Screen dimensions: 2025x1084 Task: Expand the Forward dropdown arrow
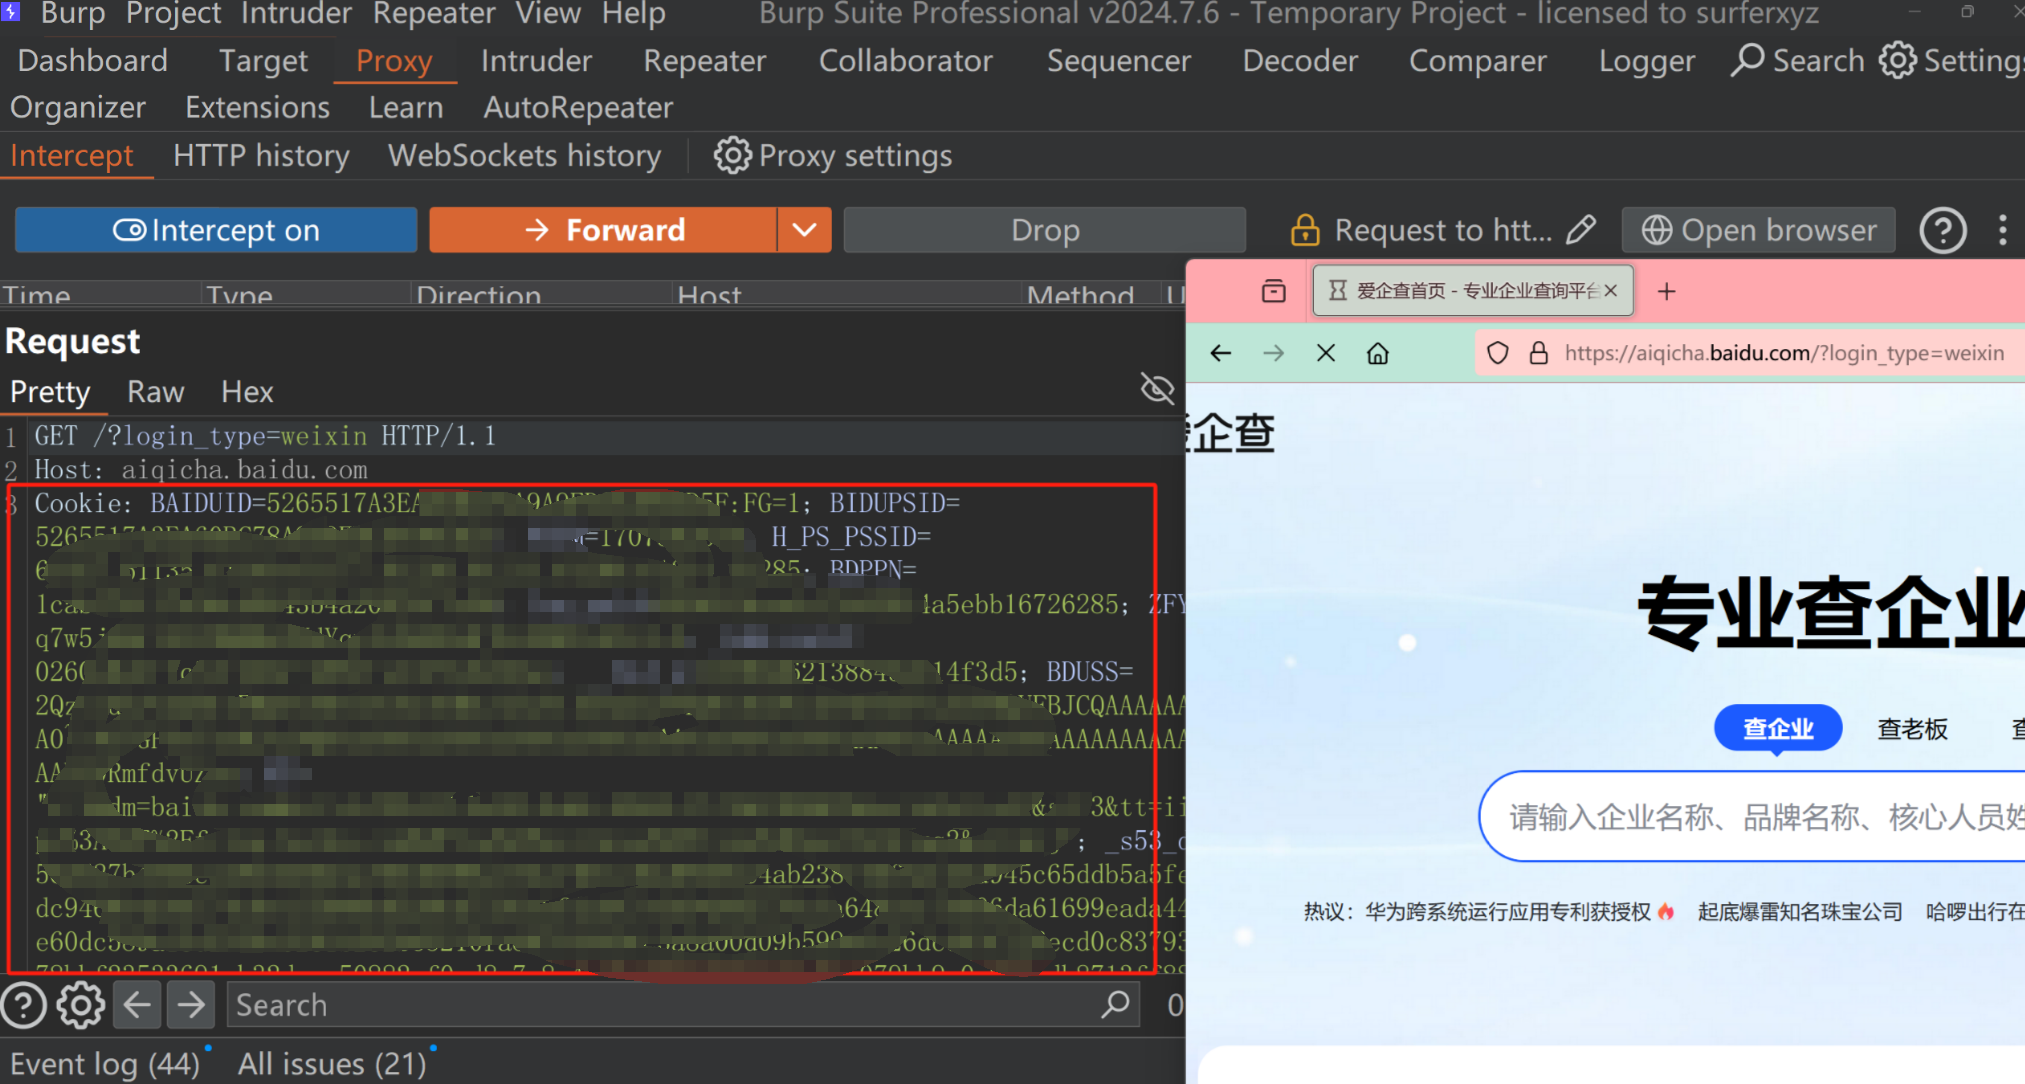point(805,230)
